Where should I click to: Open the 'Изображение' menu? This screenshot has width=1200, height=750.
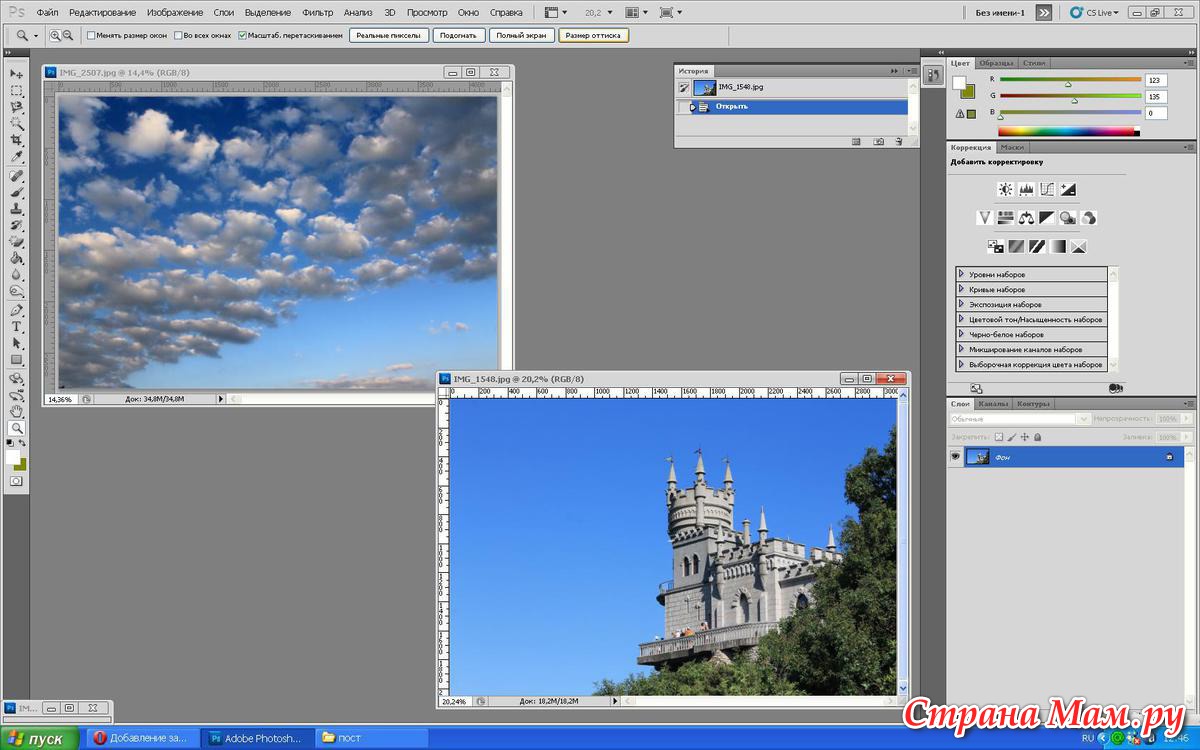pyautogui.click(x=174, y=12)
